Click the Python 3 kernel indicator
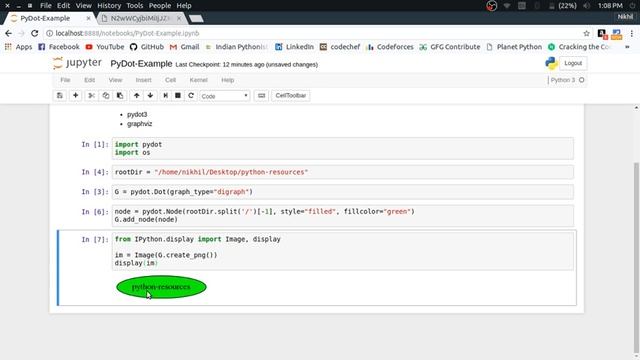The image size is (640, 360). pyautogui.click(x=567, y=80)
